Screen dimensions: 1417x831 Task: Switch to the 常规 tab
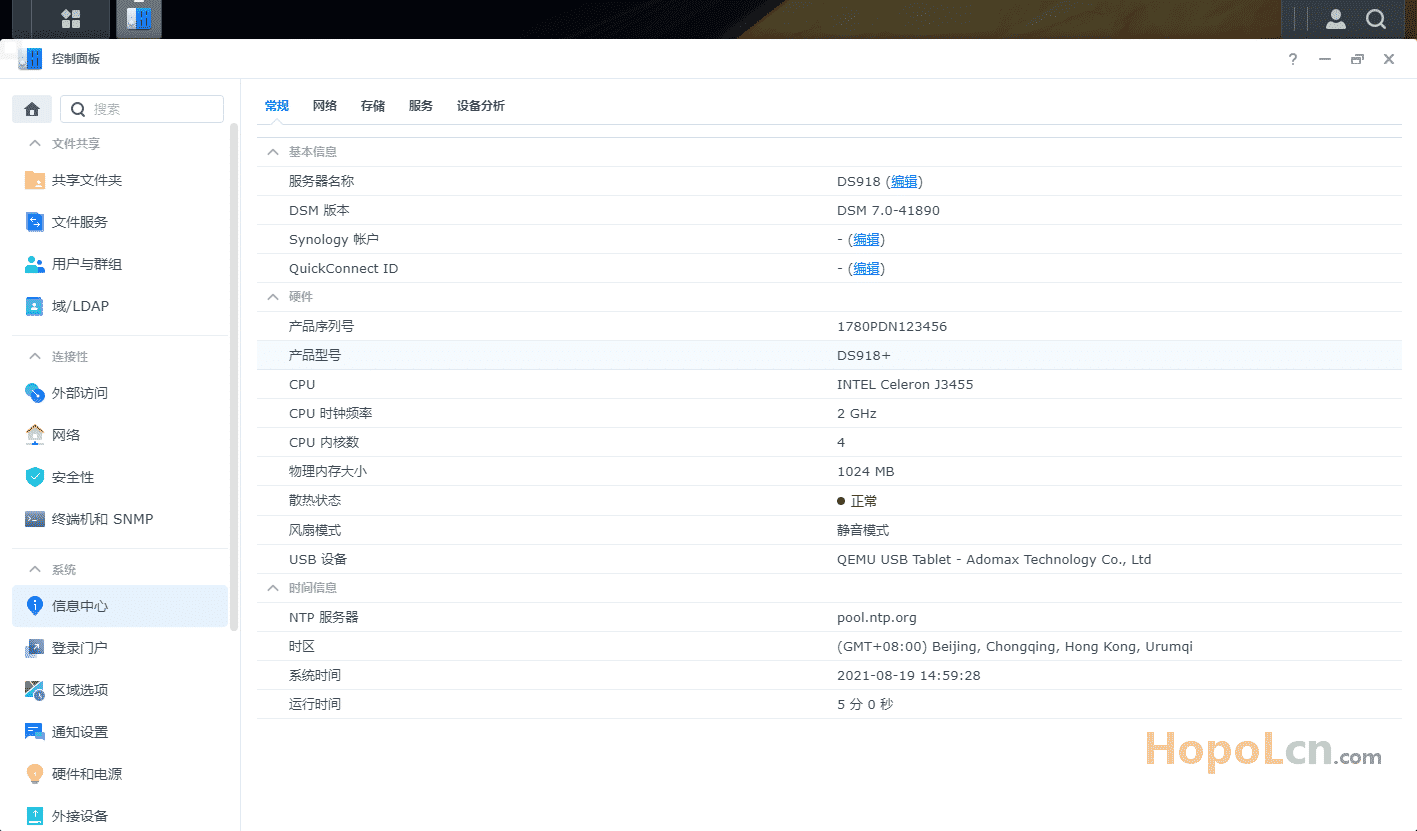tap(277, 106)
